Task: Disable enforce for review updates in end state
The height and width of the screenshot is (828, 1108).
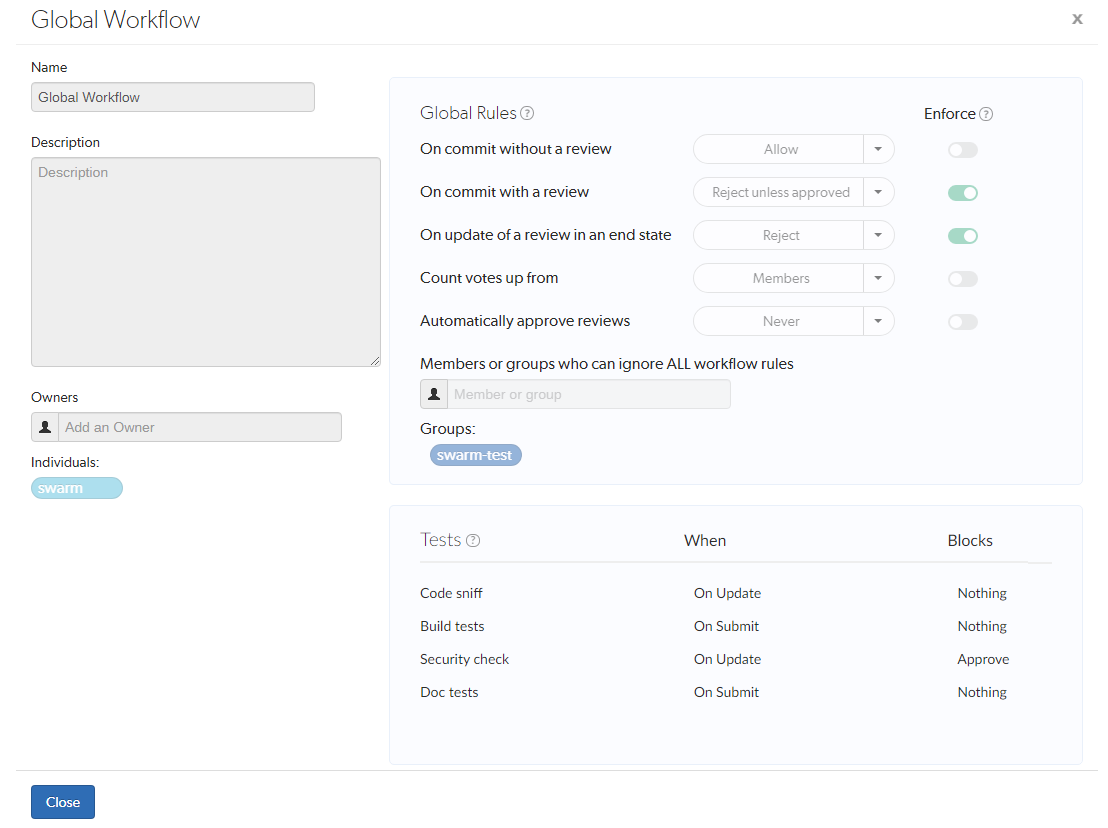Action: [962, 235]
